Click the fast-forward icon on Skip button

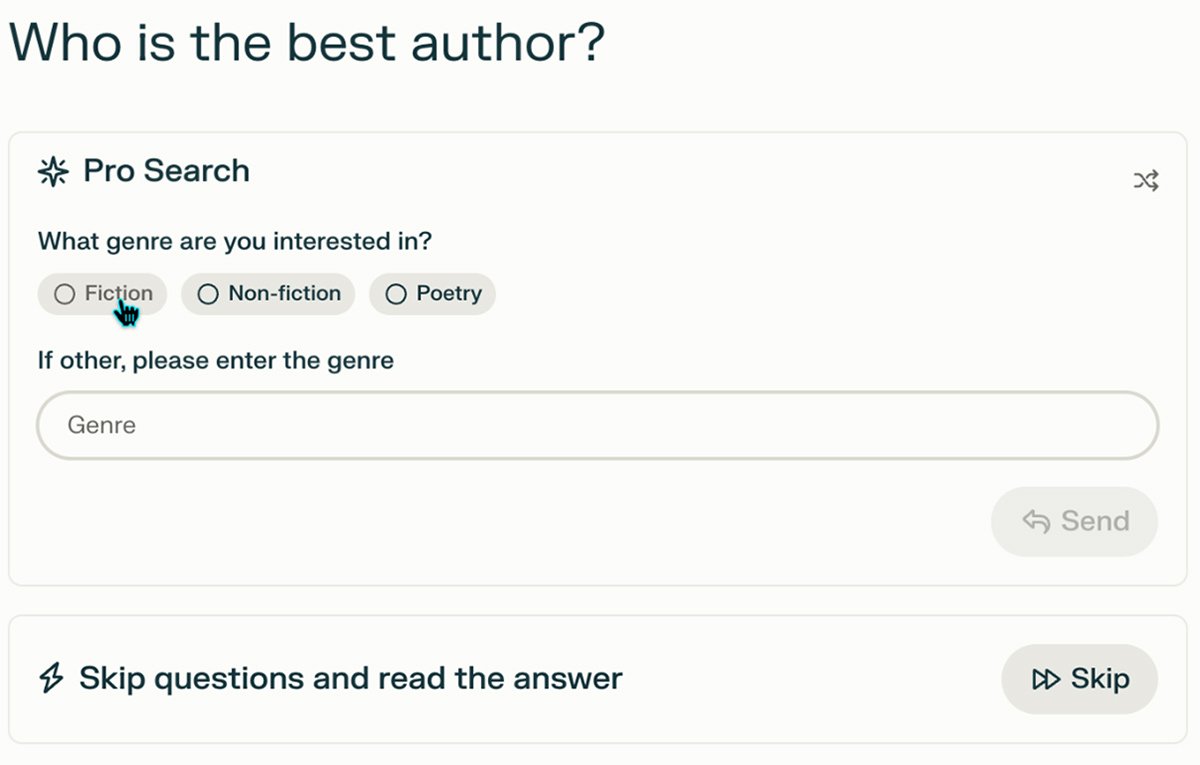click(1046, 680)
